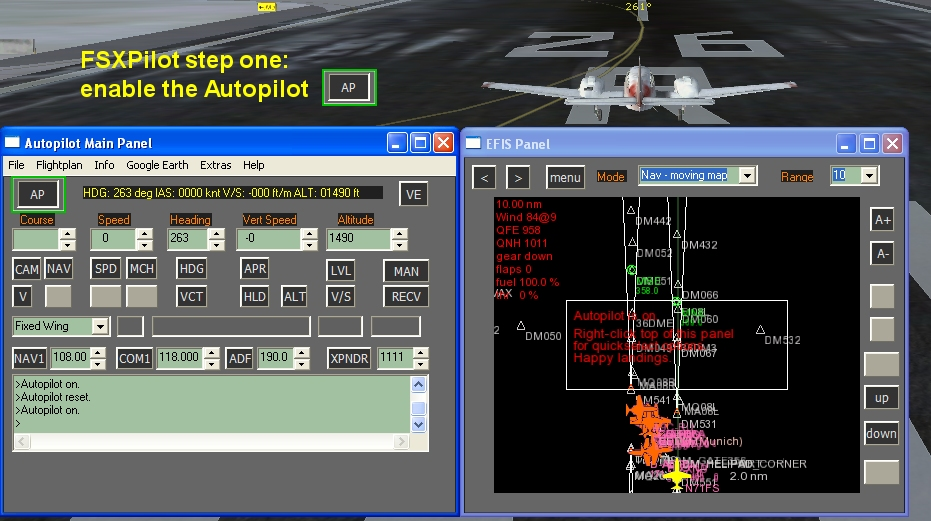Click the transponder code field 1111

tap(395, 358)
